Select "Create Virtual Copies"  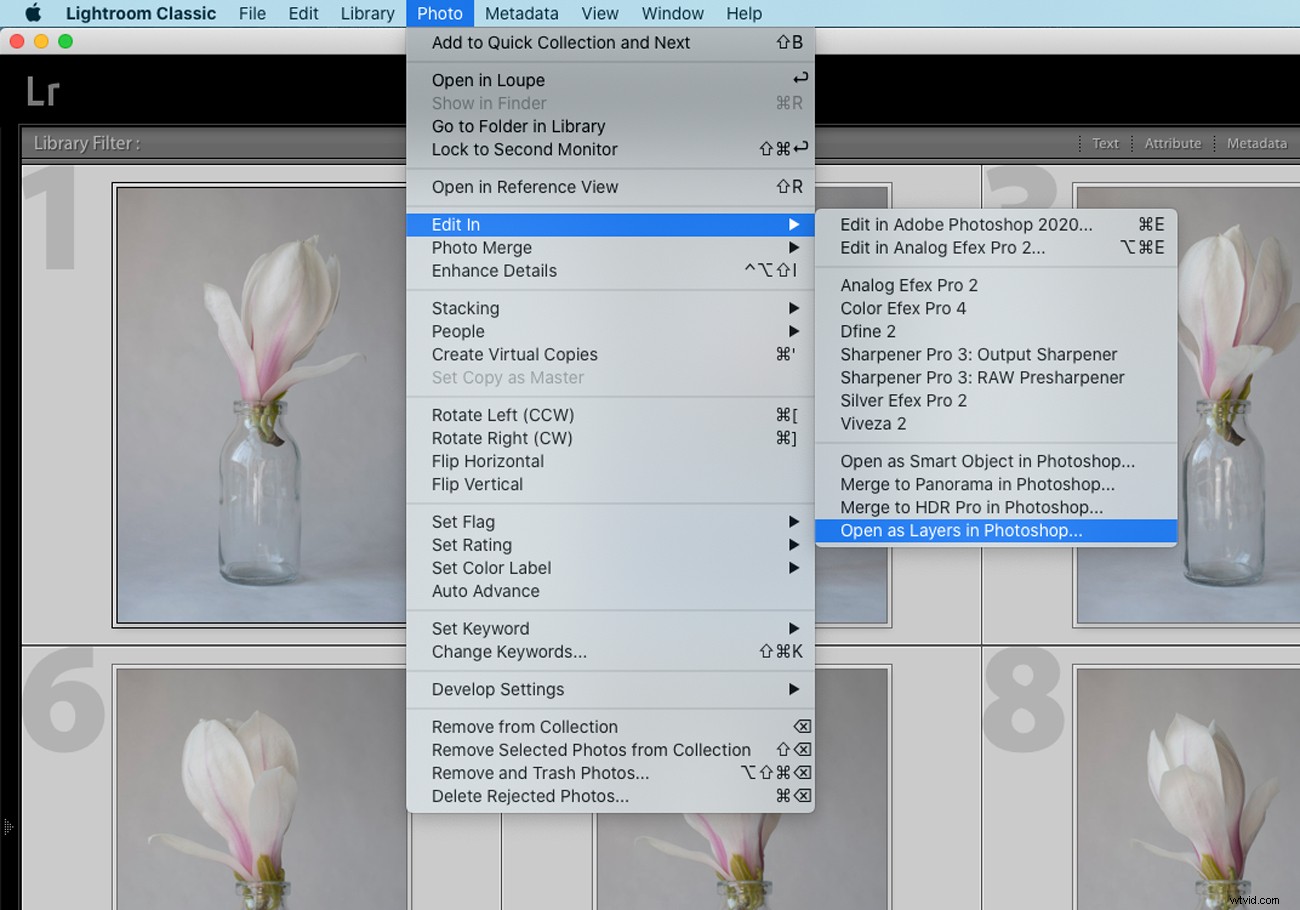click(x=513, y=354)
